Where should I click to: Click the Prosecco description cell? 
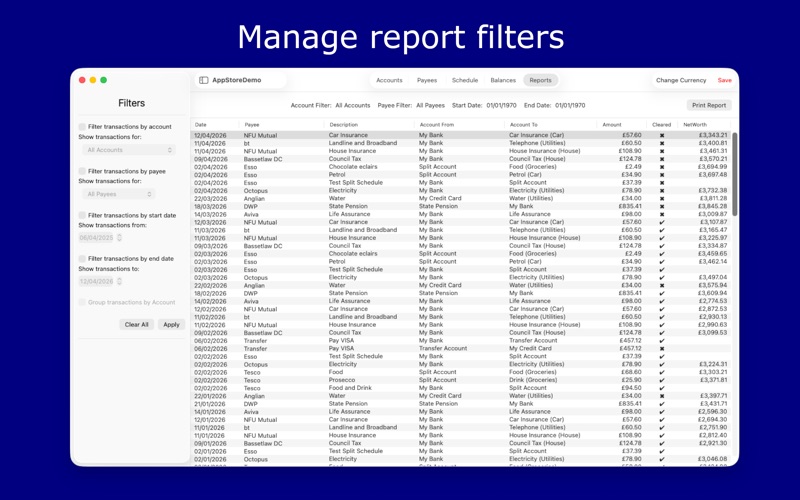coord(342,380)
